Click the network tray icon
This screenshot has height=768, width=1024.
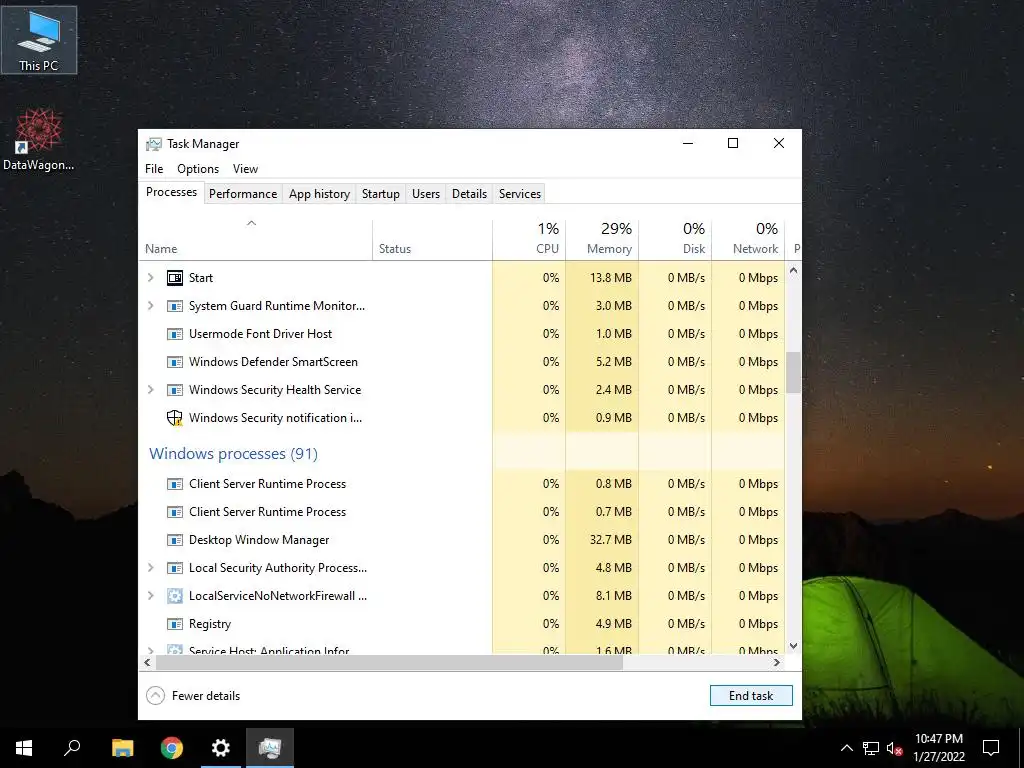click(x=871, y=748)
